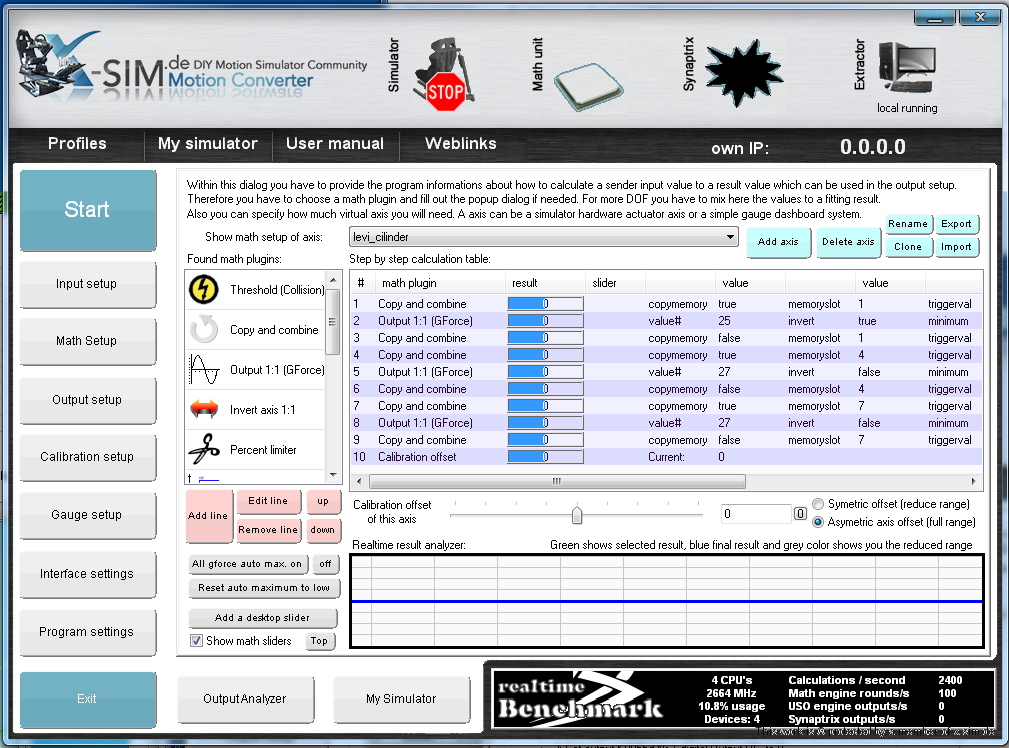The image size is (1009, 748).
Task: Click the Extractor computer icon
Action: 906,68
